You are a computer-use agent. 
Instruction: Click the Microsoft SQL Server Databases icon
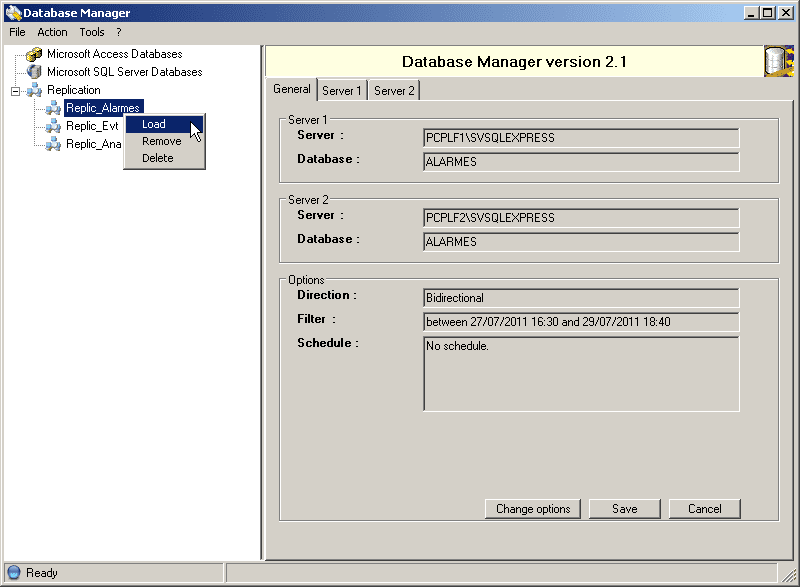click(35, 72)
